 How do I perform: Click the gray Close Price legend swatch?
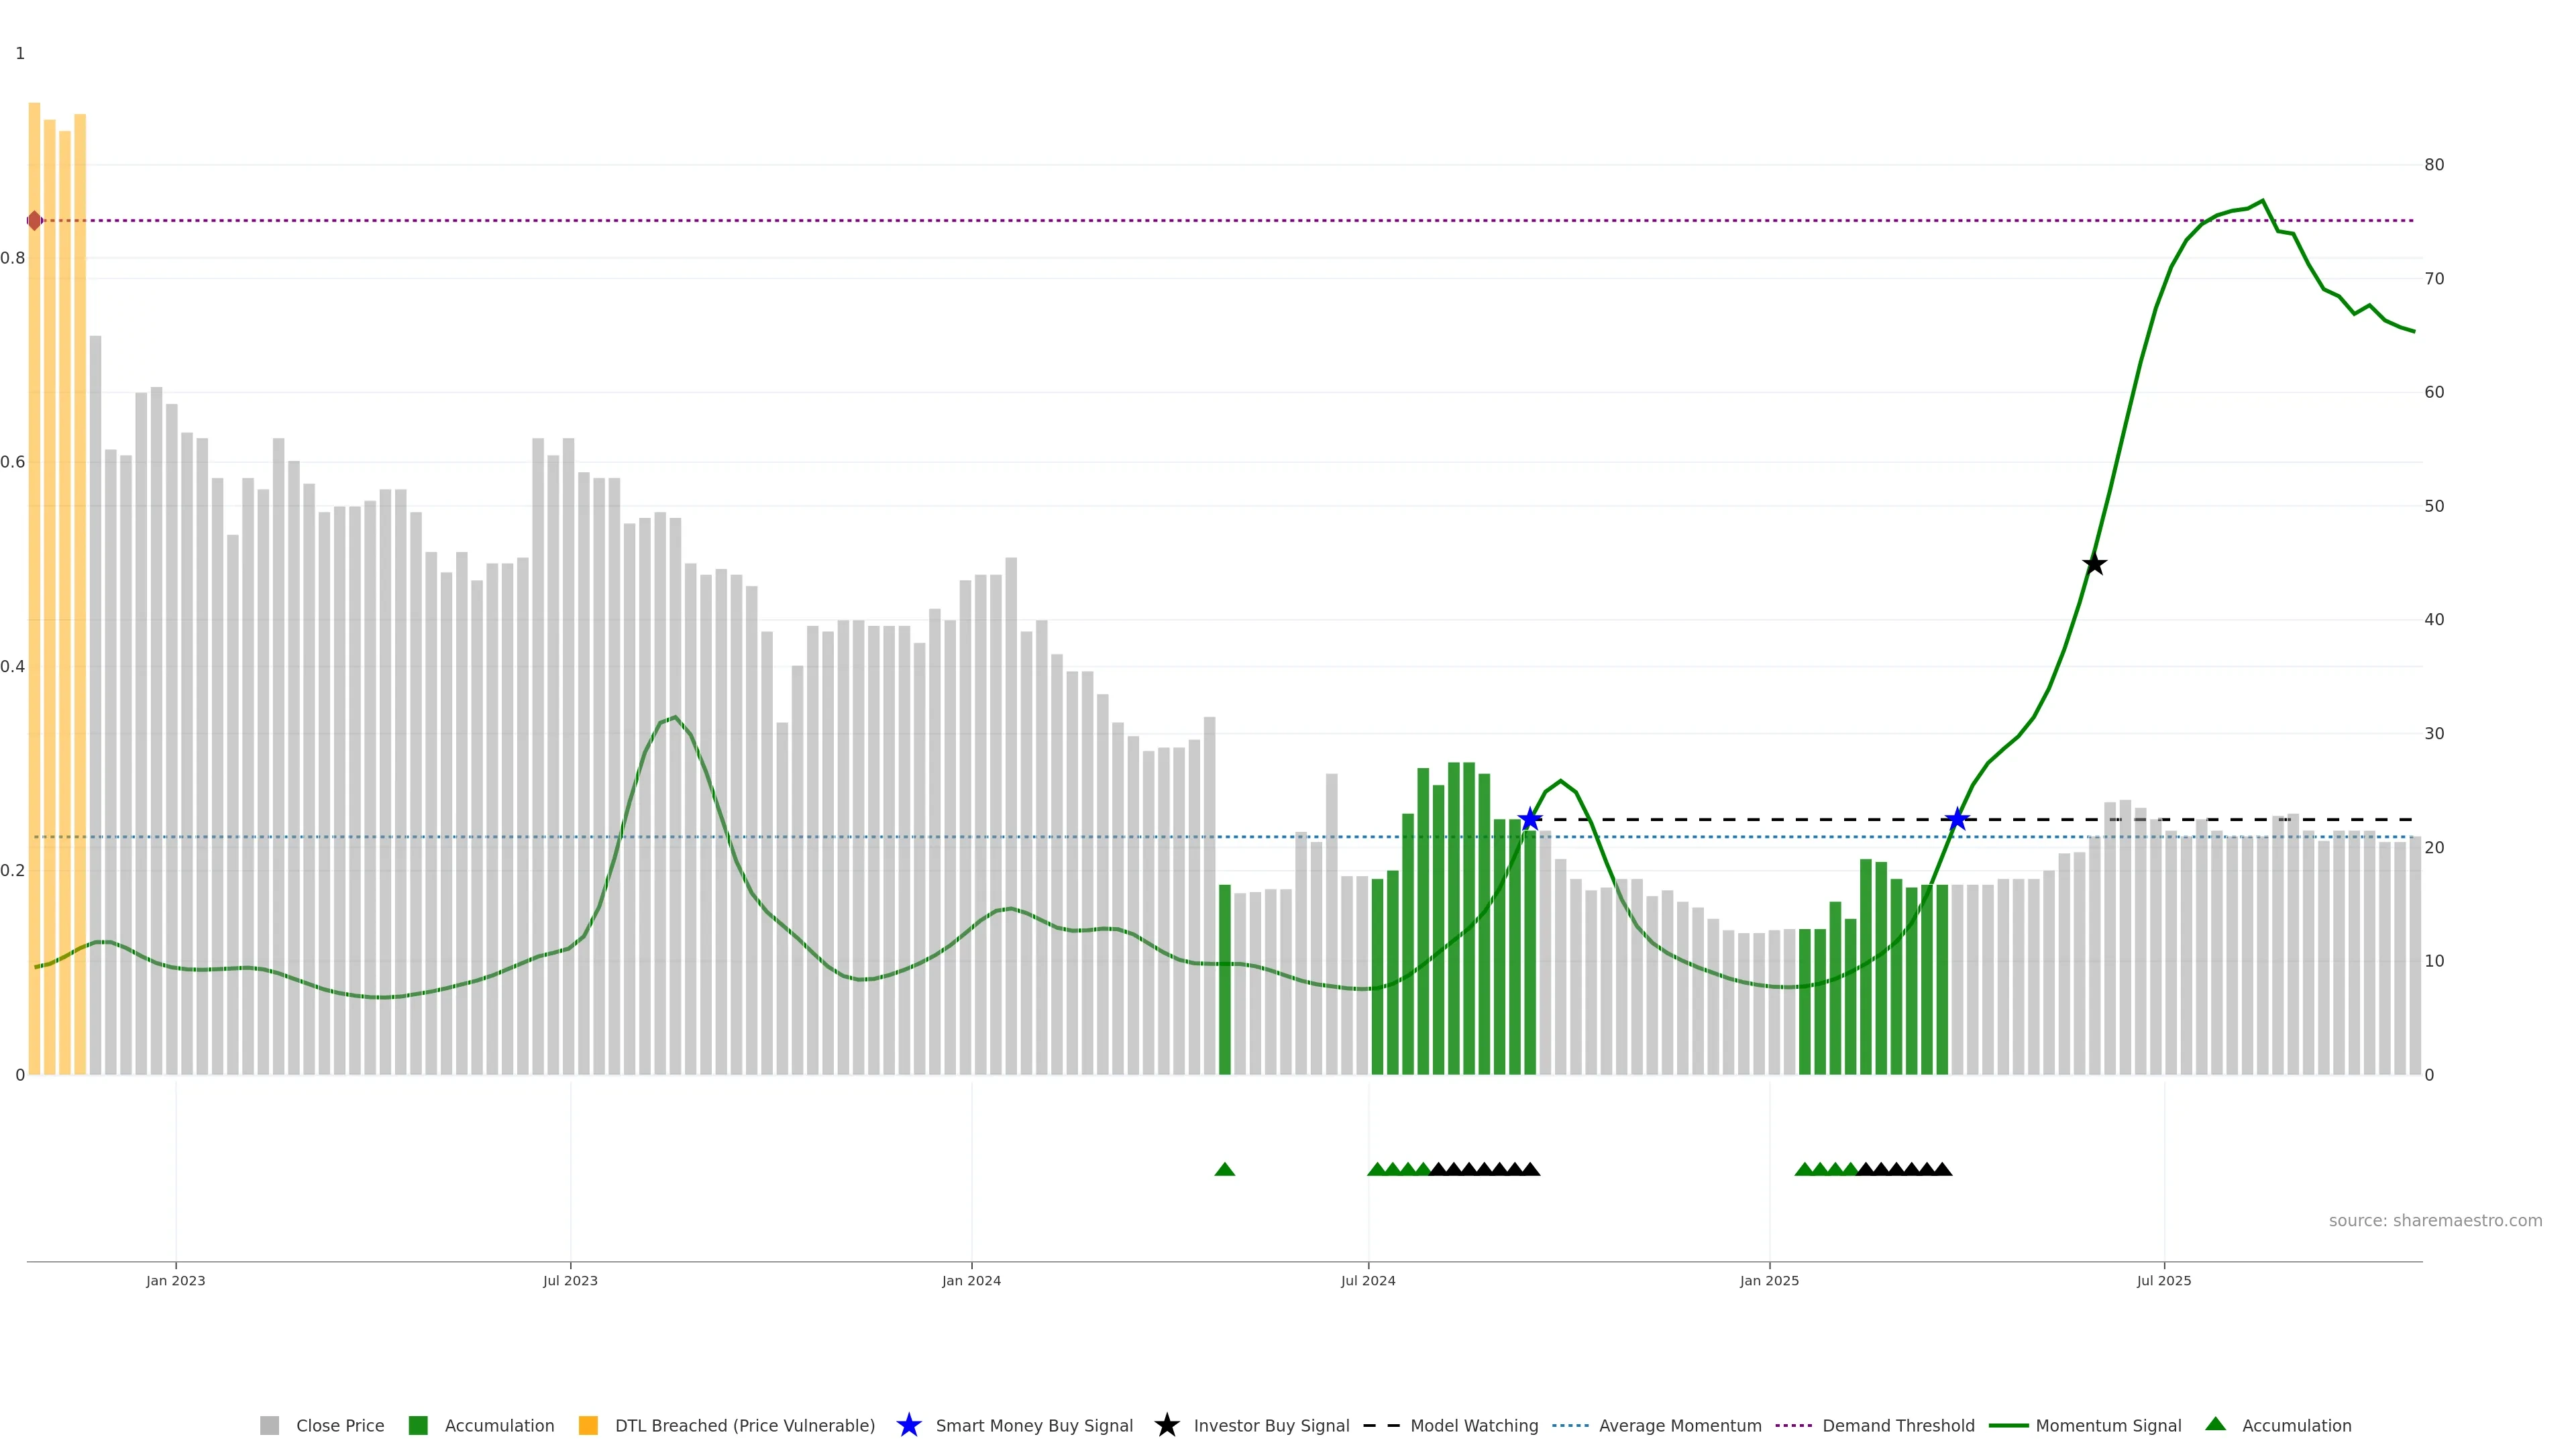click(269, 1425)
